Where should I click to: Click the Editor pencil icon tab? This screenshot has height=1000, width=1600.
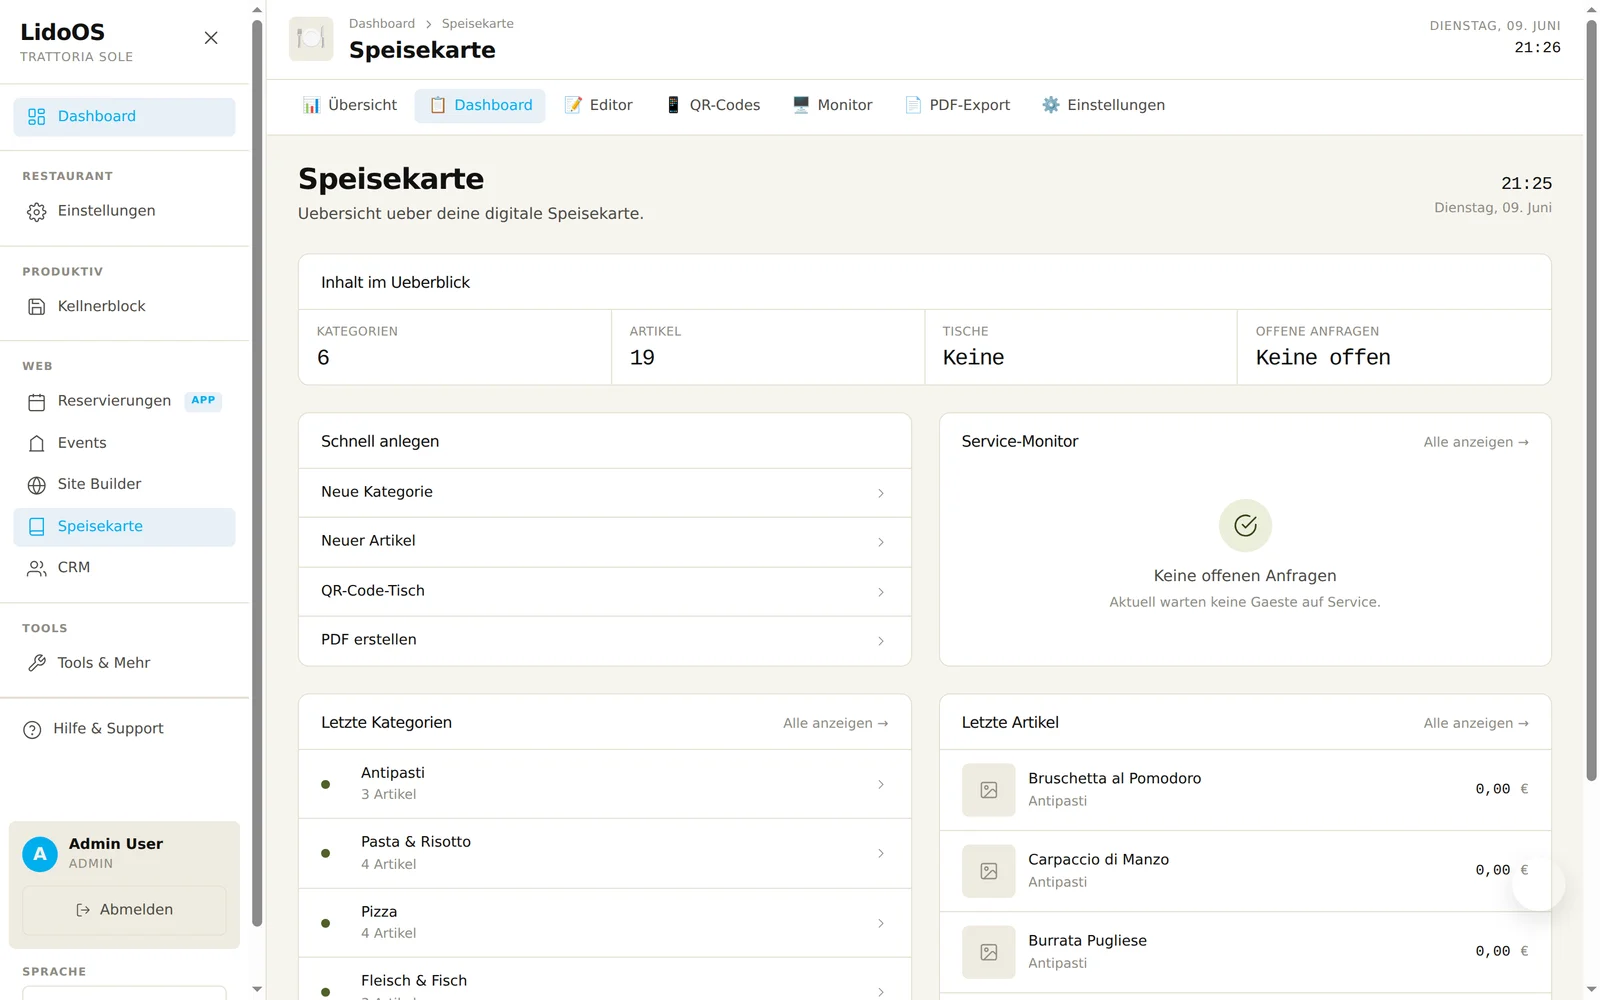click(573, 105)
